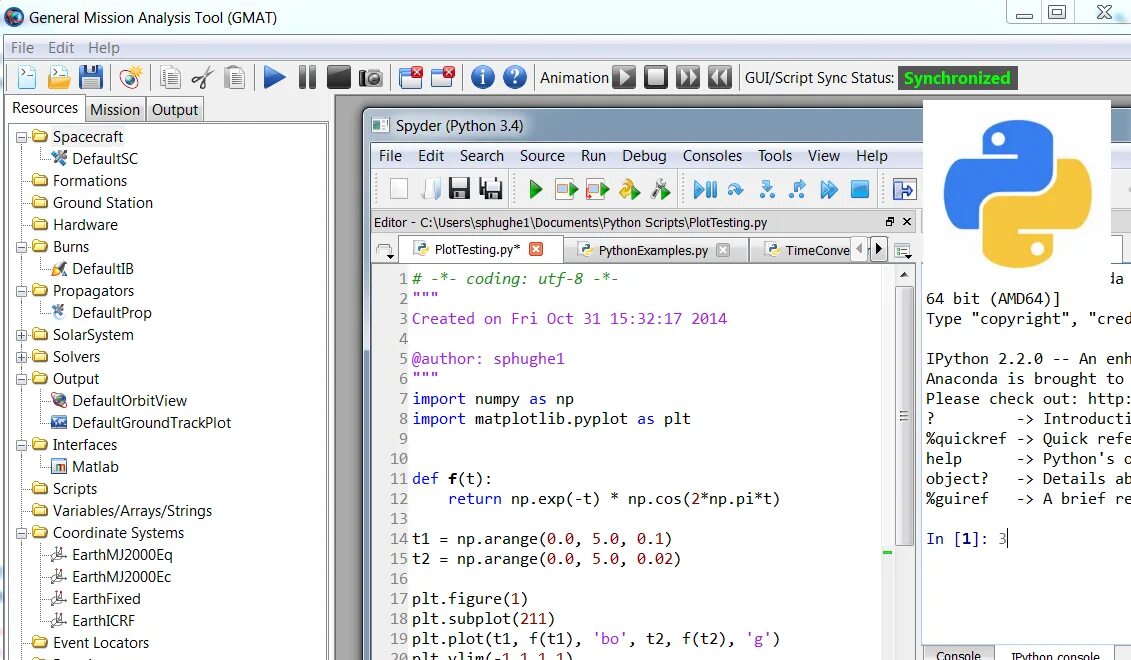Open the Spyder Source menu

coord(542,156)
